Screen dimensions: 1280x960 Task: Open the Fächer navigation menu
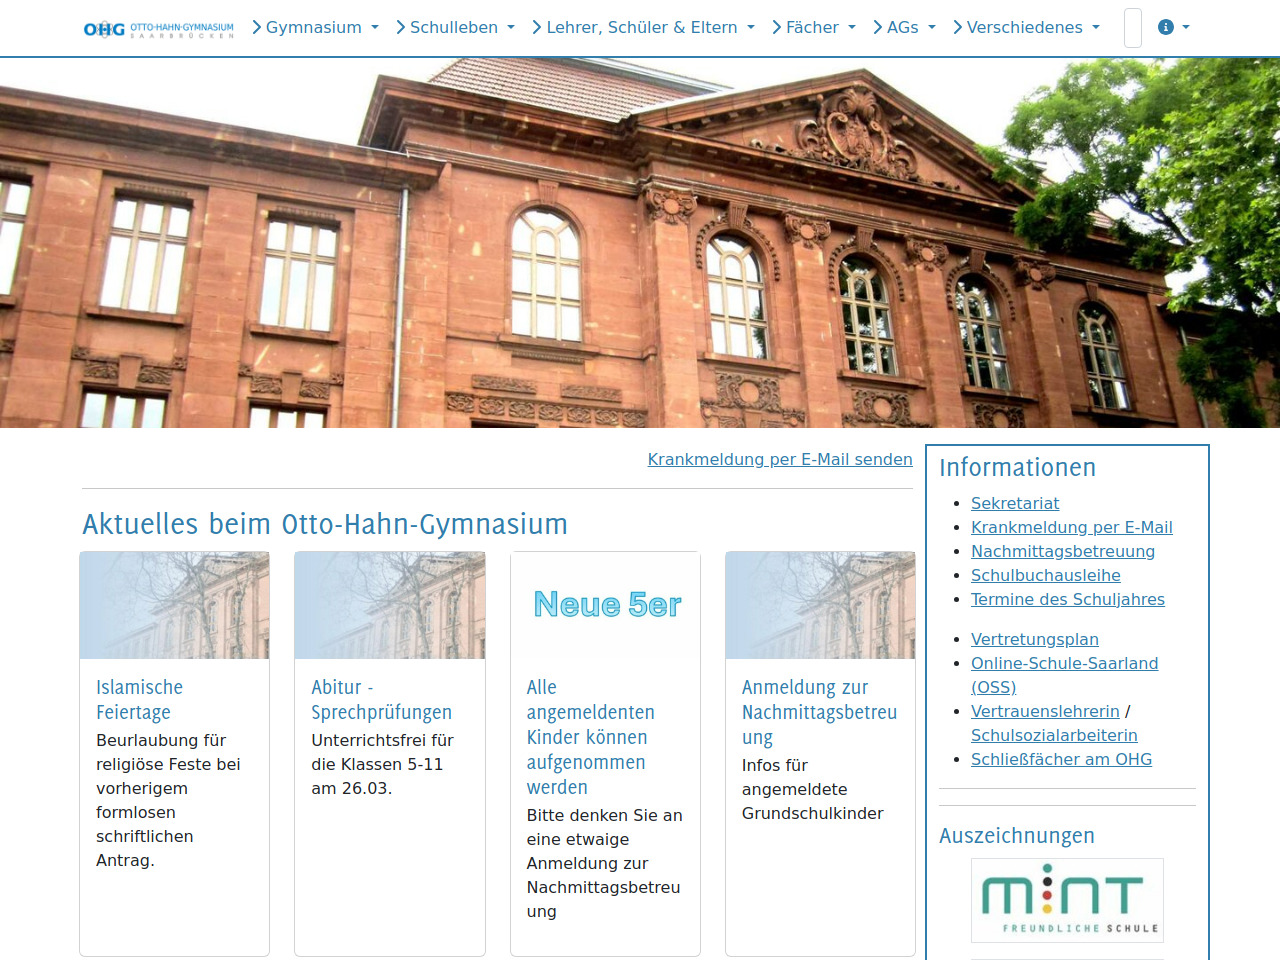814,27
